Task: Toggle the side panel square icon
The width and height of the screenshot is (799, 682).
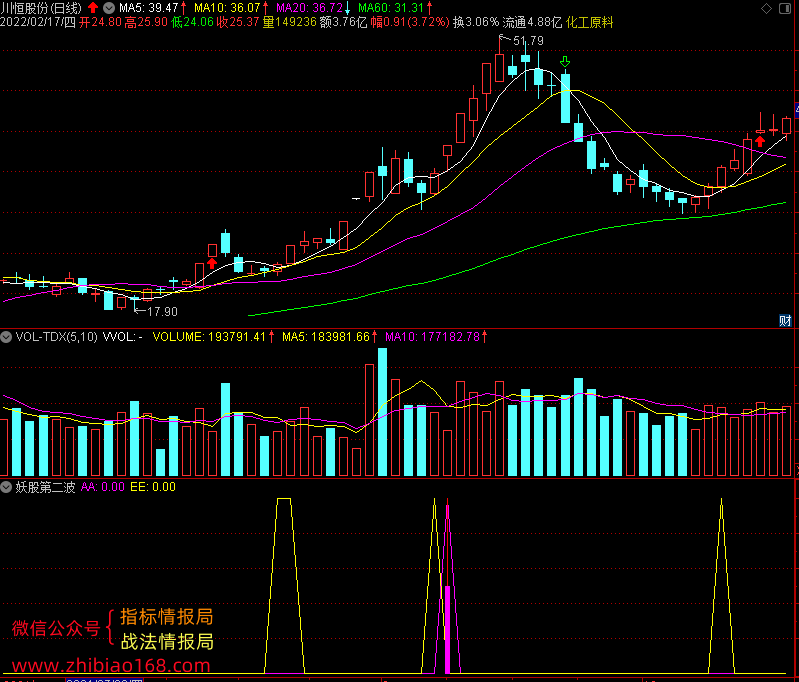Action: (x=785, y=8)
